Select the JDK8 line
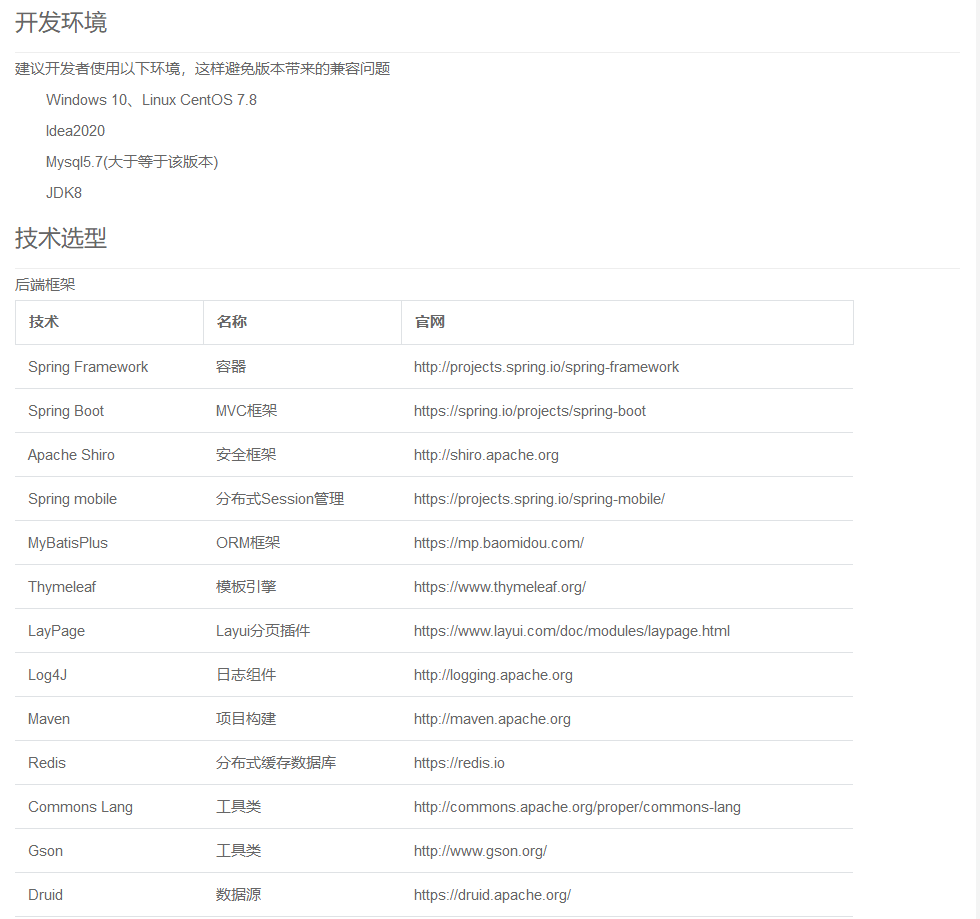 [64, 193]
